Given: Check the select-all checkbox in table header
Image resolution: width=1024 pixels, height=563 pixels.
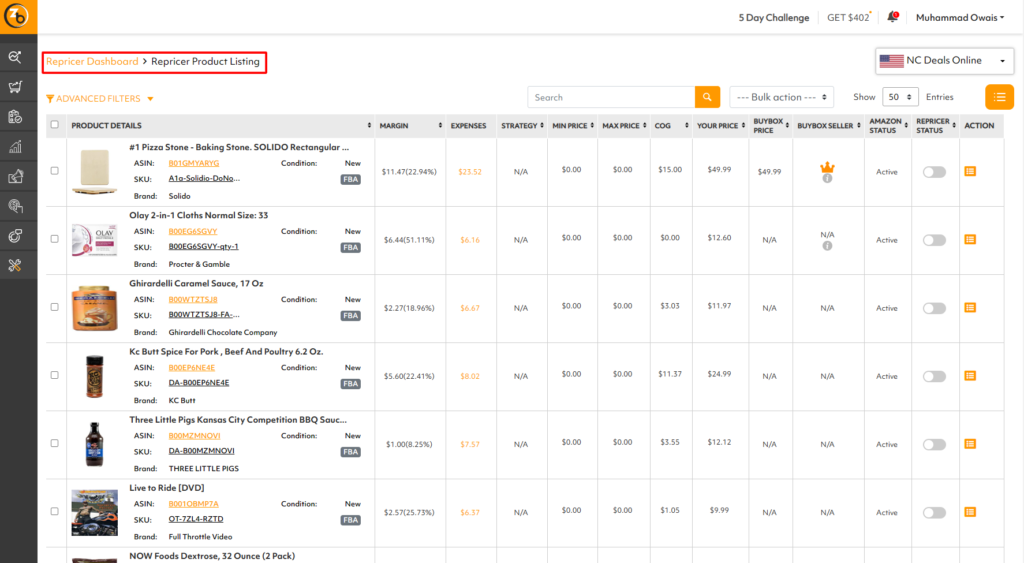Looking at the screenshot, I should coord(55,125).
